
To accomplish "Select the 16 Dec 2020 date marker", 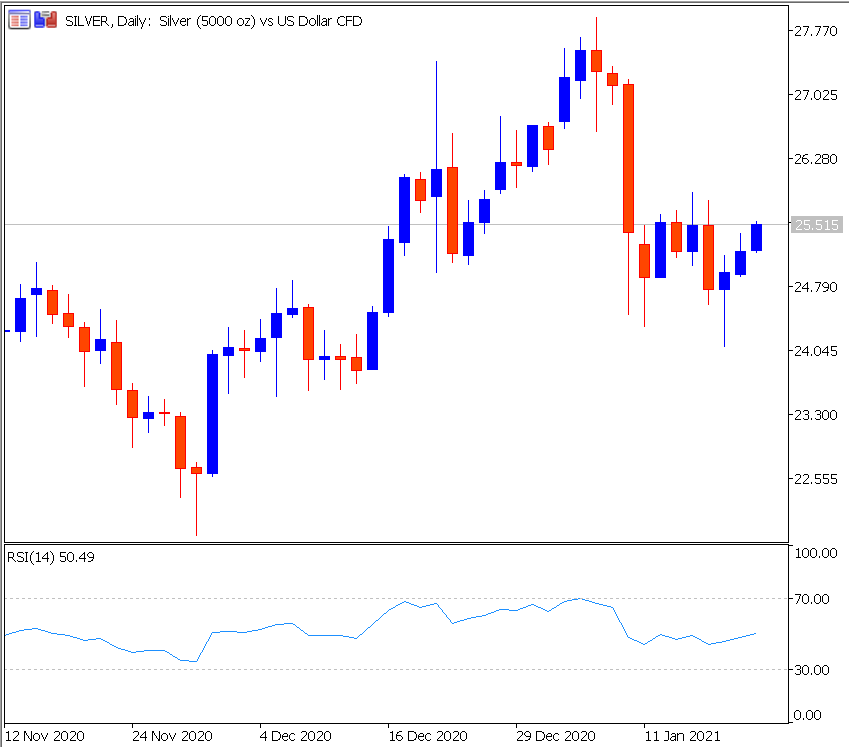I will click(x=428, y=736).
